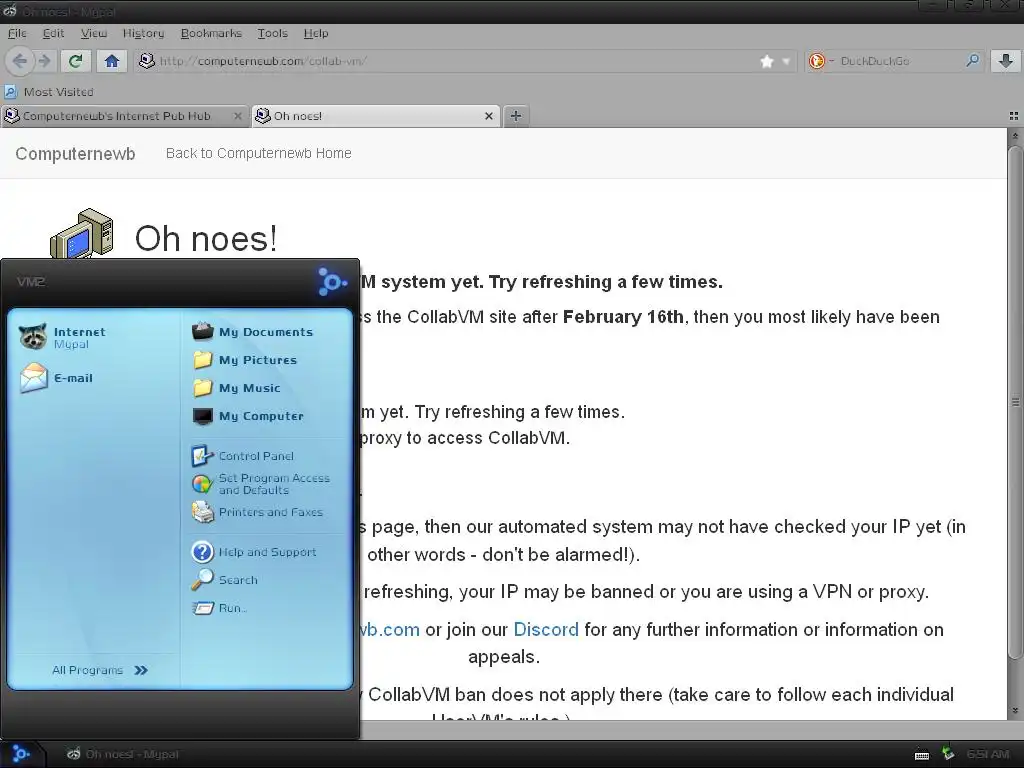Open Control Panel from Start menu
This screenshot has width=1024, height=768.
[x=243, y=456]
